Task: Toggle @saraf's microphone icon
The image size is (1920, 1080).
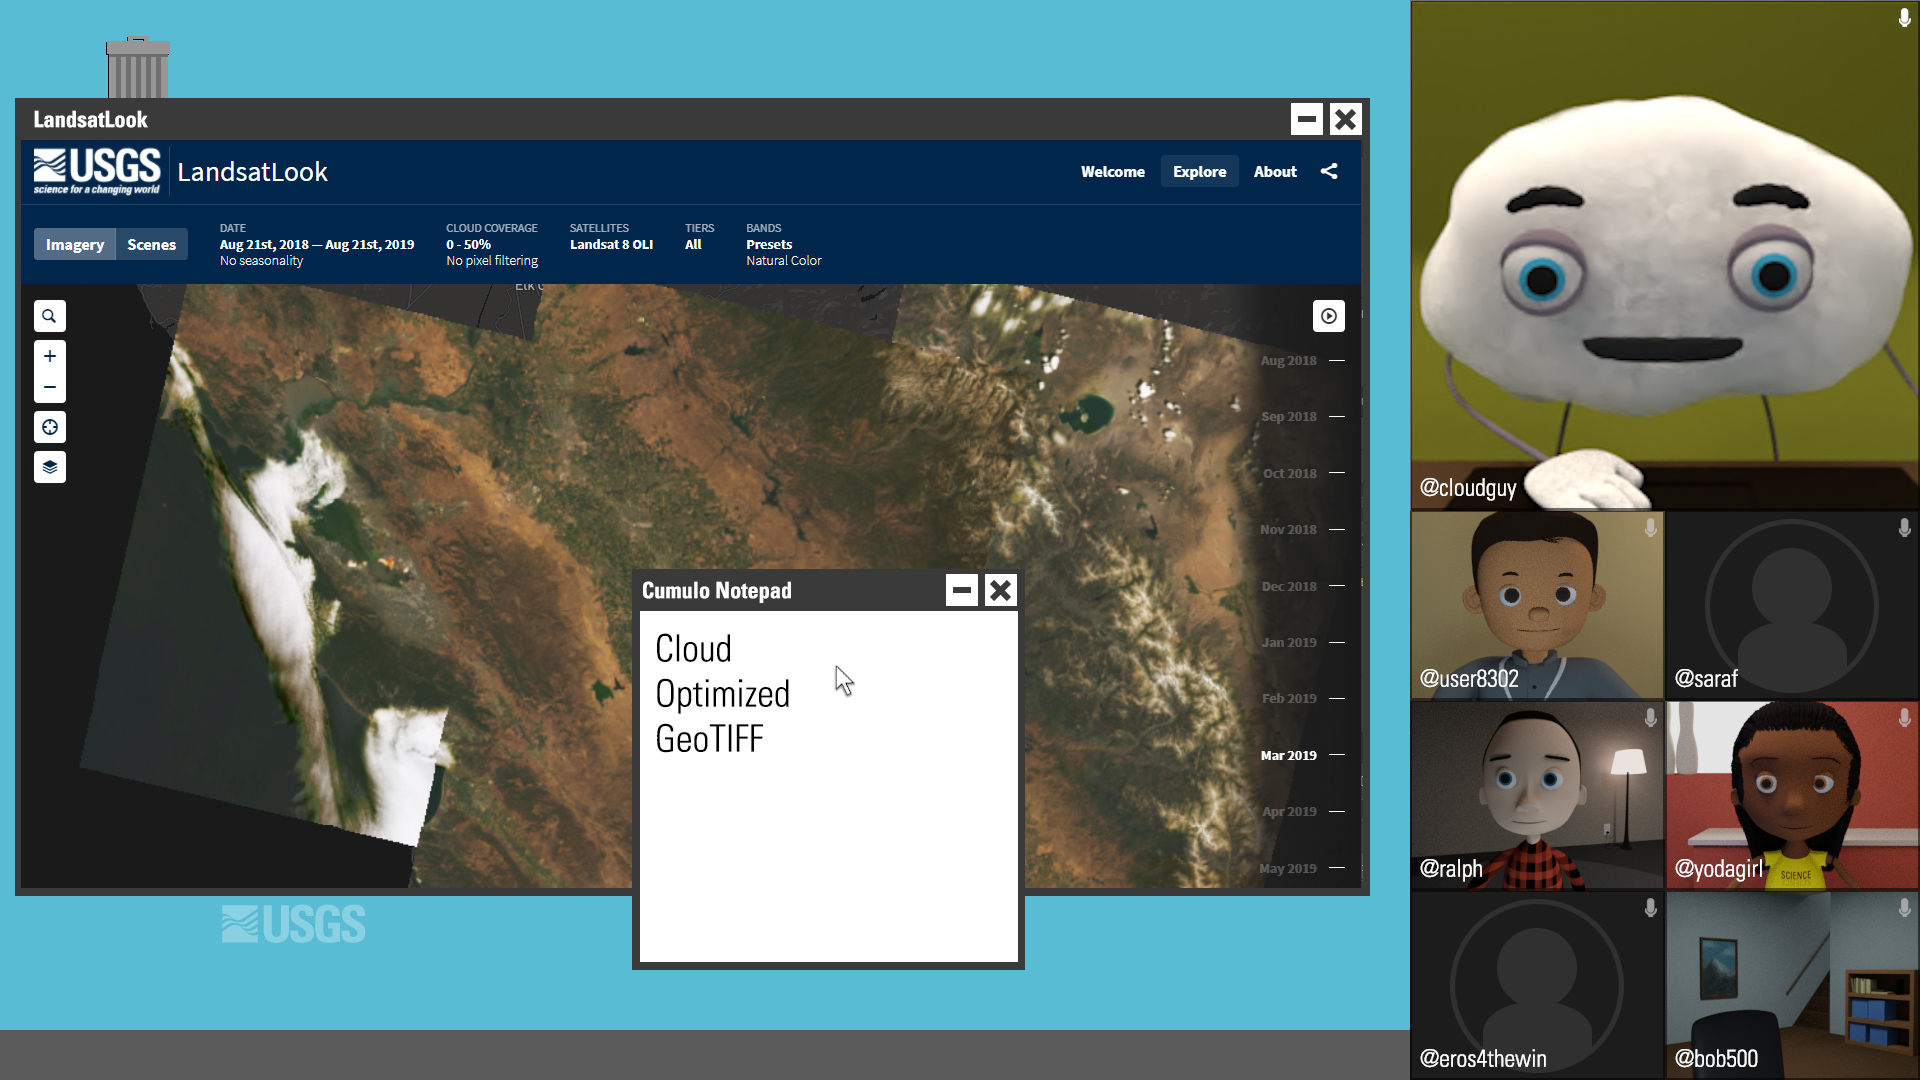Action: [1904, 528]
